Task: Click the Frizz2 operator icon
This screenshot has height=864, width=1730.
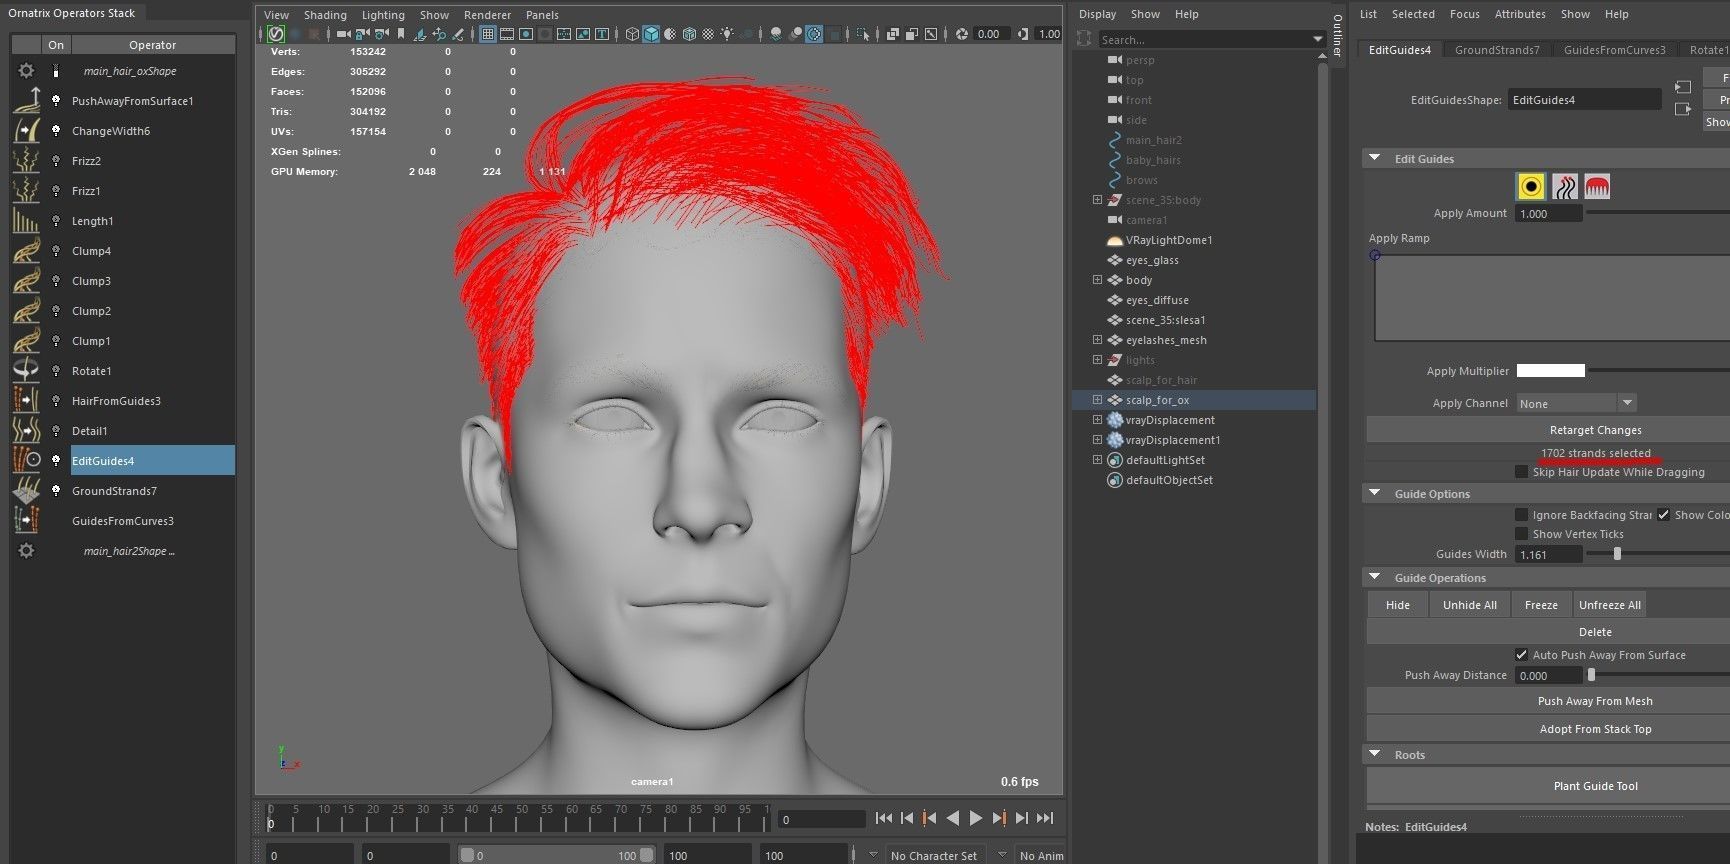Action: click(x=27, y=160)
